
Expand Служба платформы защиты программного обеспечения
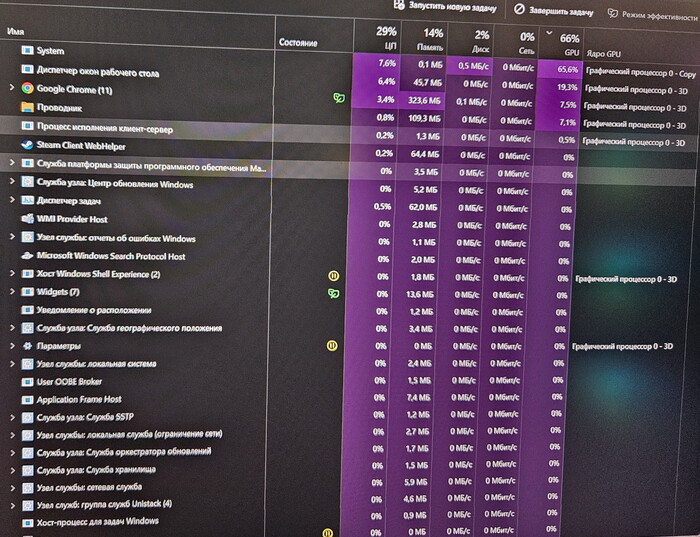point(12,162)
